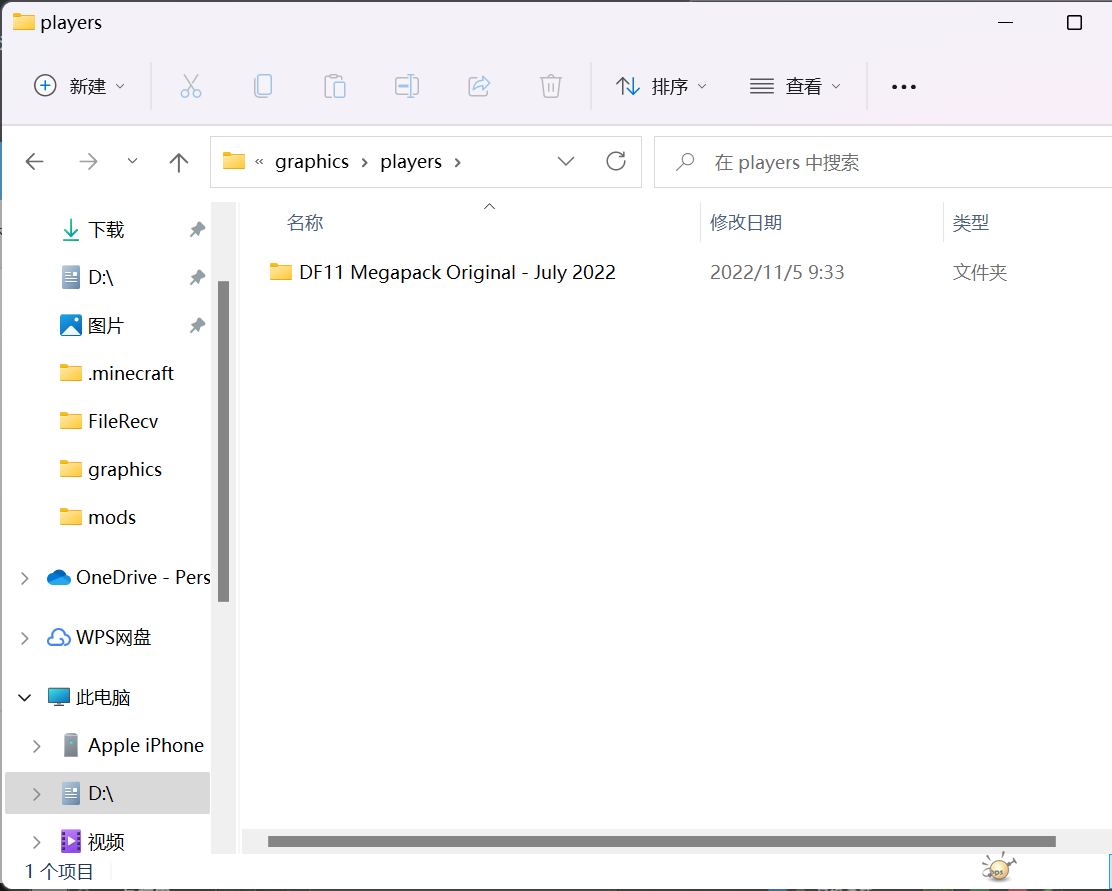Open the 新建 (New) dropdown menu
Image resolution: width=1112 pixels, height=891 pixels.
point(80,86)
